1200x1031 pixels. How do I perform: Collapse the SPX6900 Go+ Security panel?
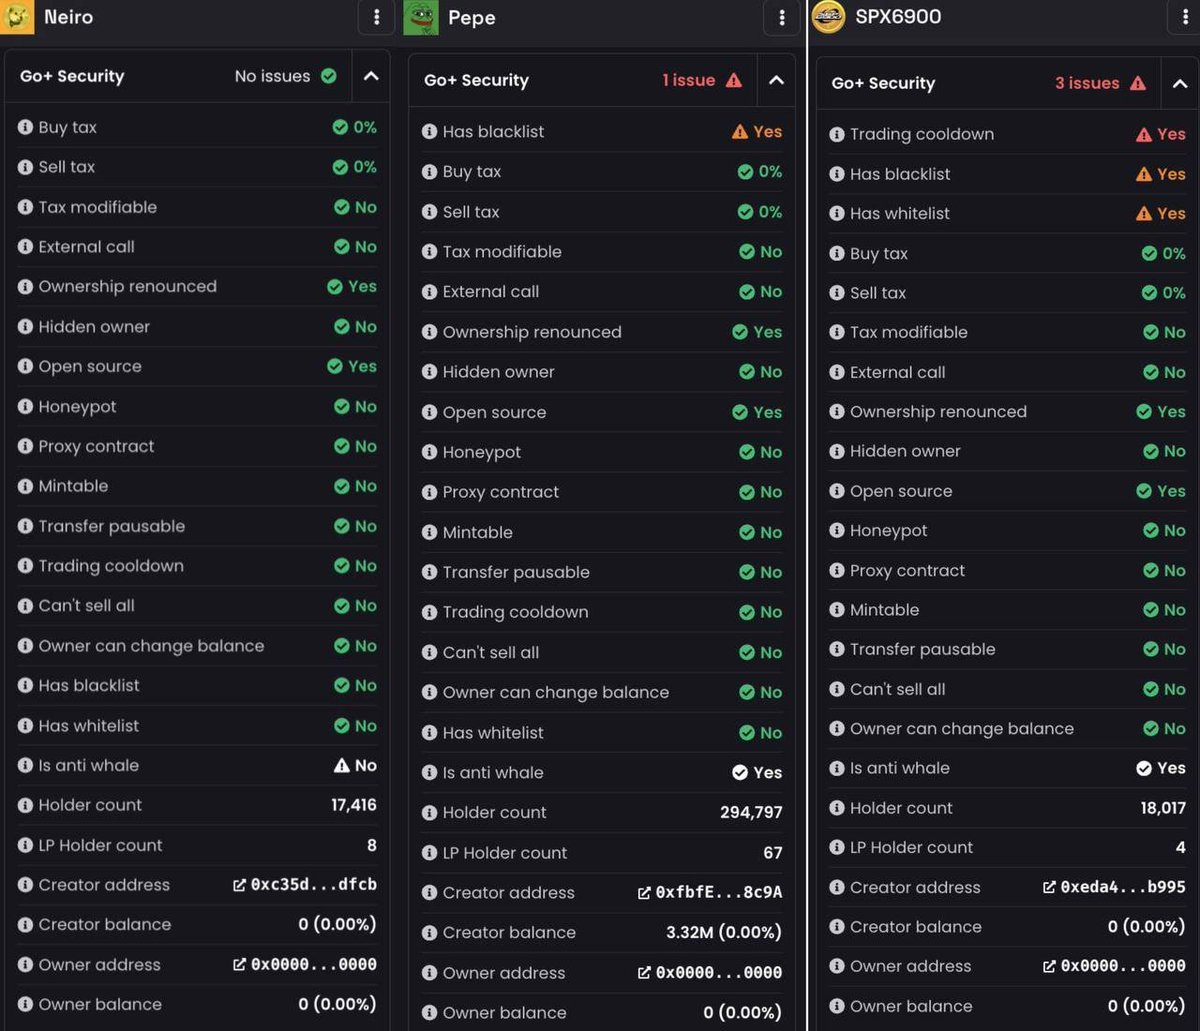pos(1179,83)
